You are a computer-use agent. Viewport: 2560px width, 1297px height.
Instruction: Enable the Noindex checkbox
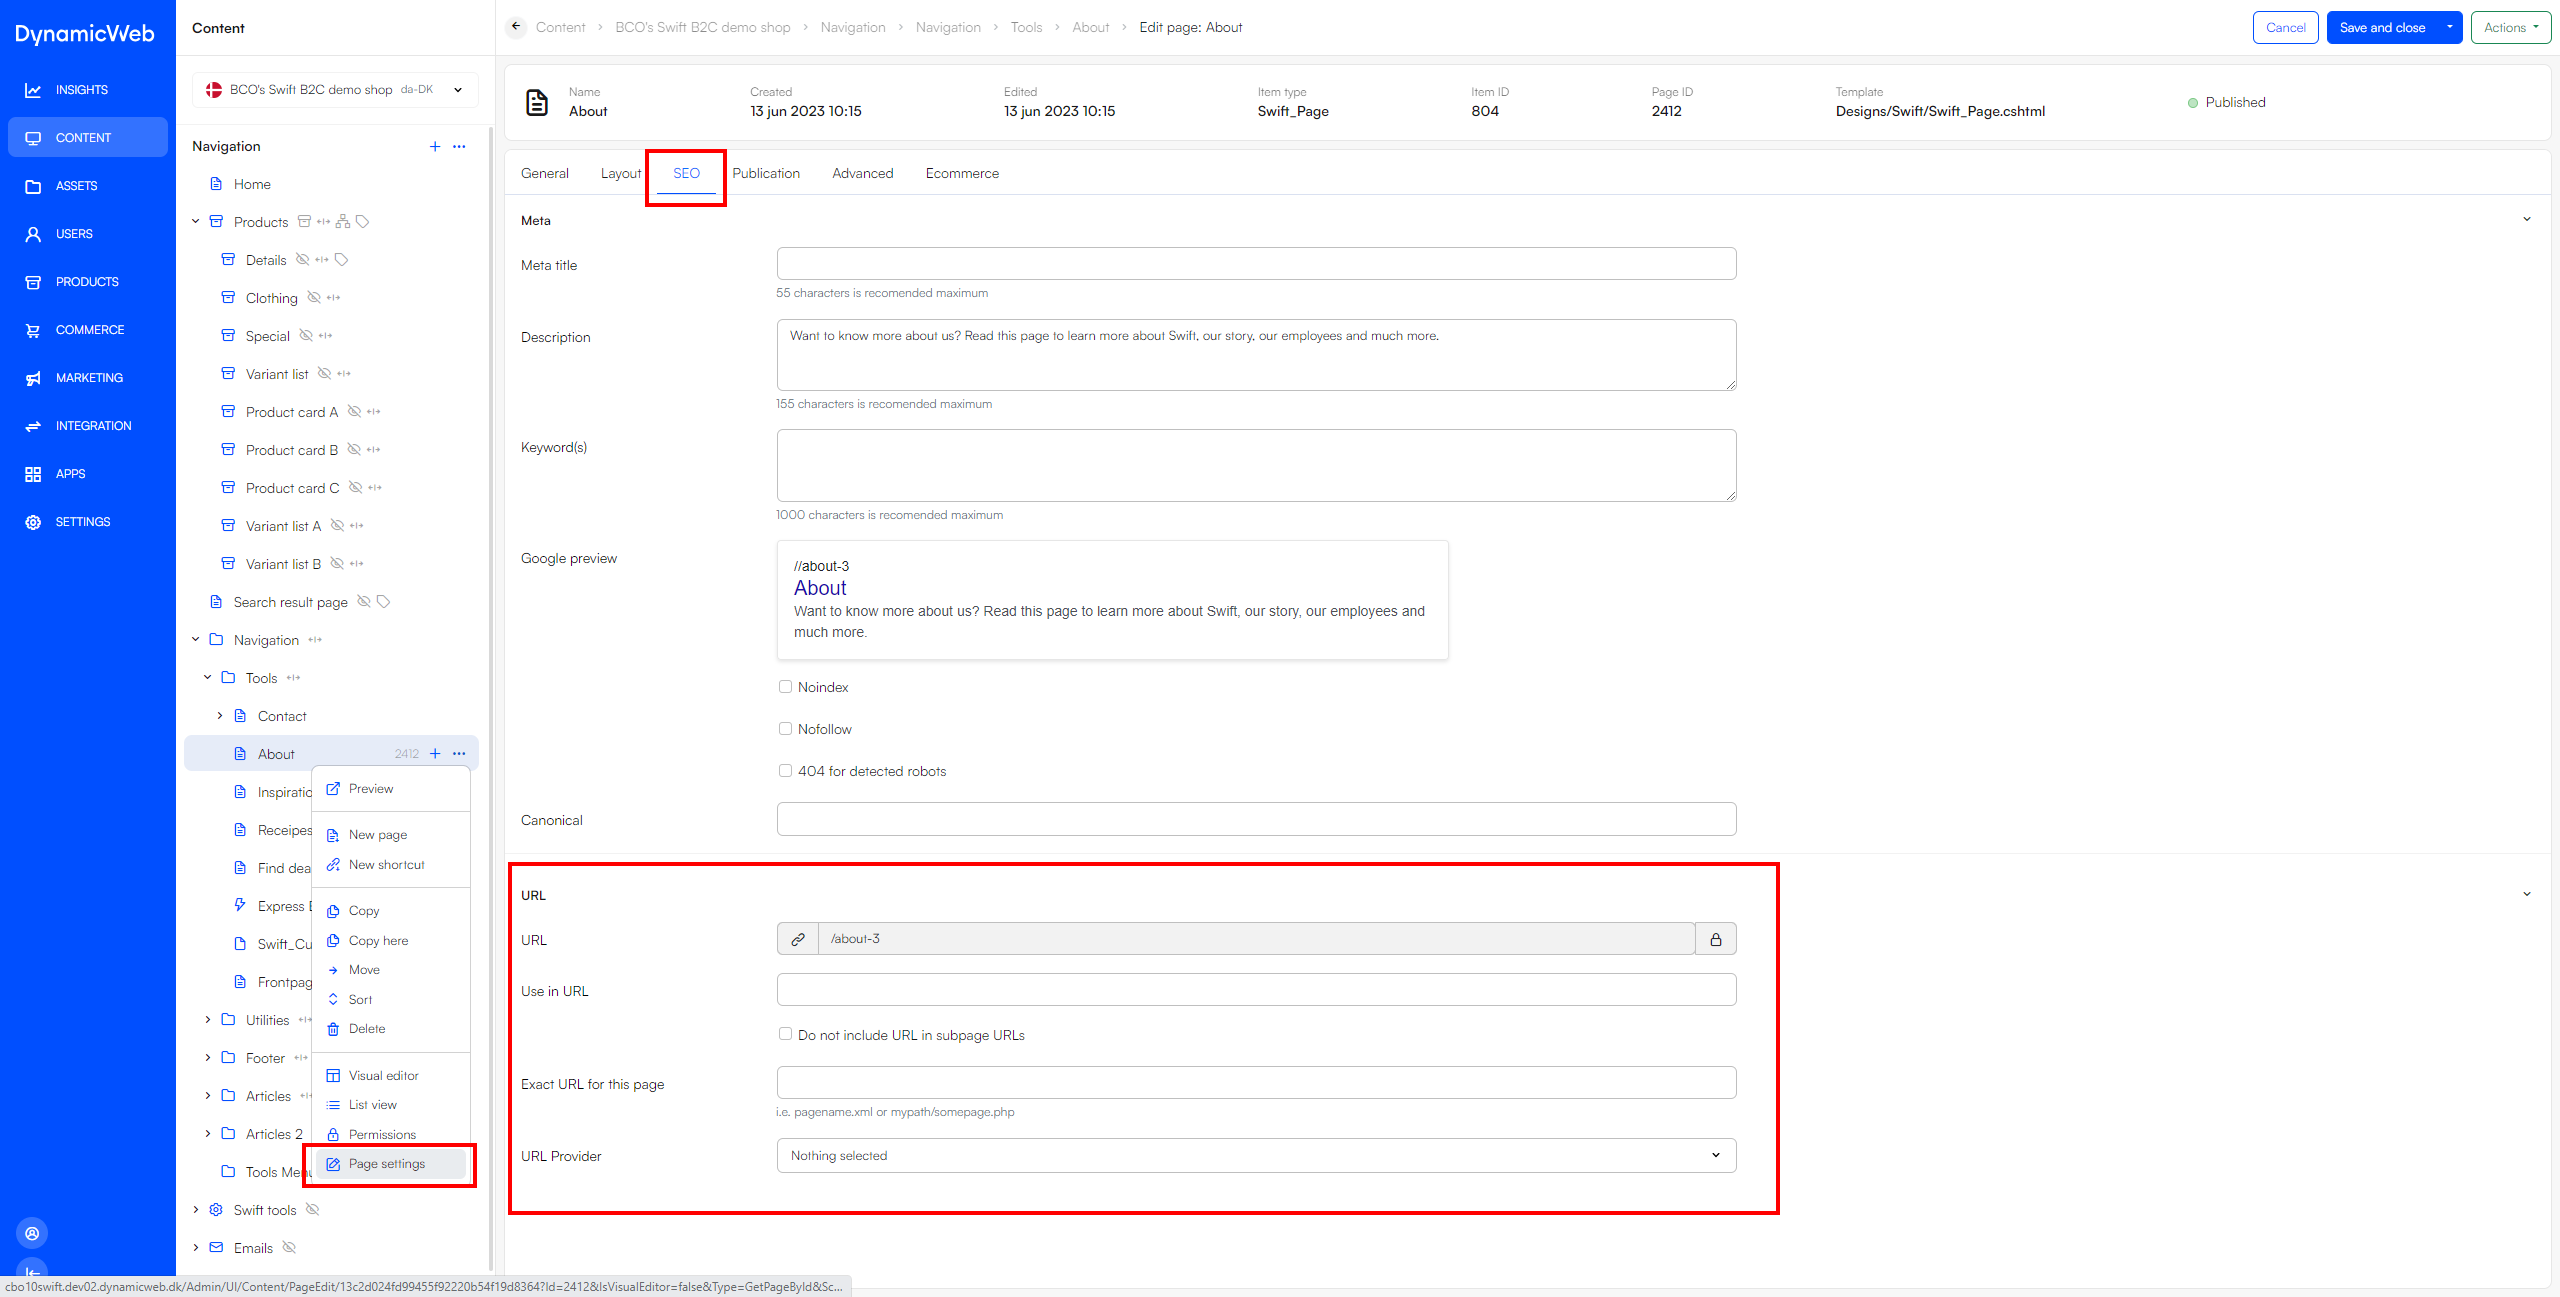pos(785,687)
